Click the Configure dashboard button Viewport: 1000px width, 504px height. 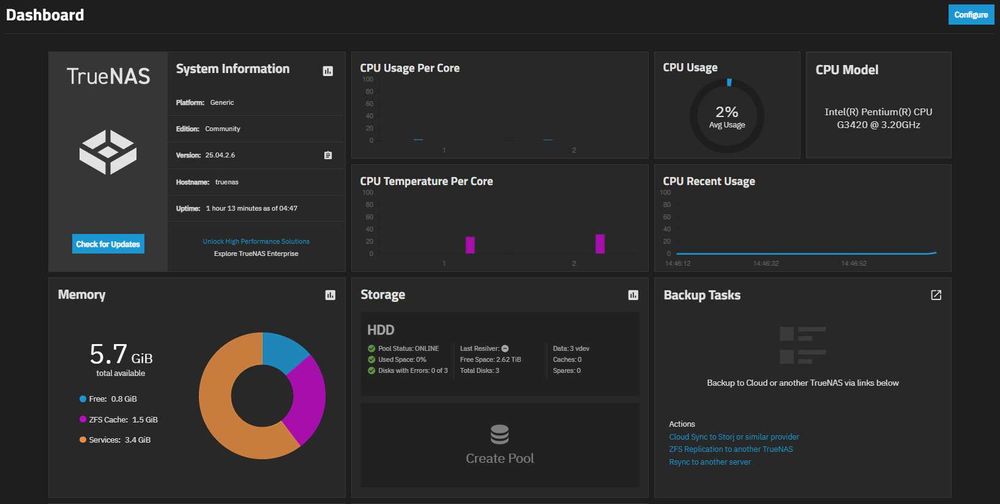click(971, 15)
